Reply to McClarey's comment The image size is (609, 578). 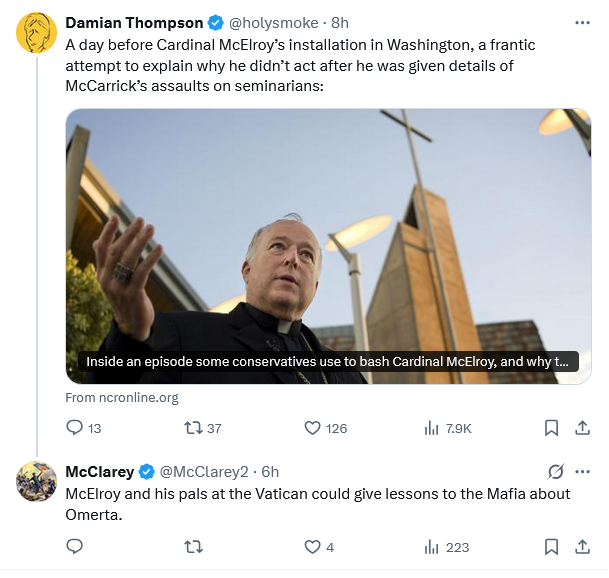pos(75,547)
